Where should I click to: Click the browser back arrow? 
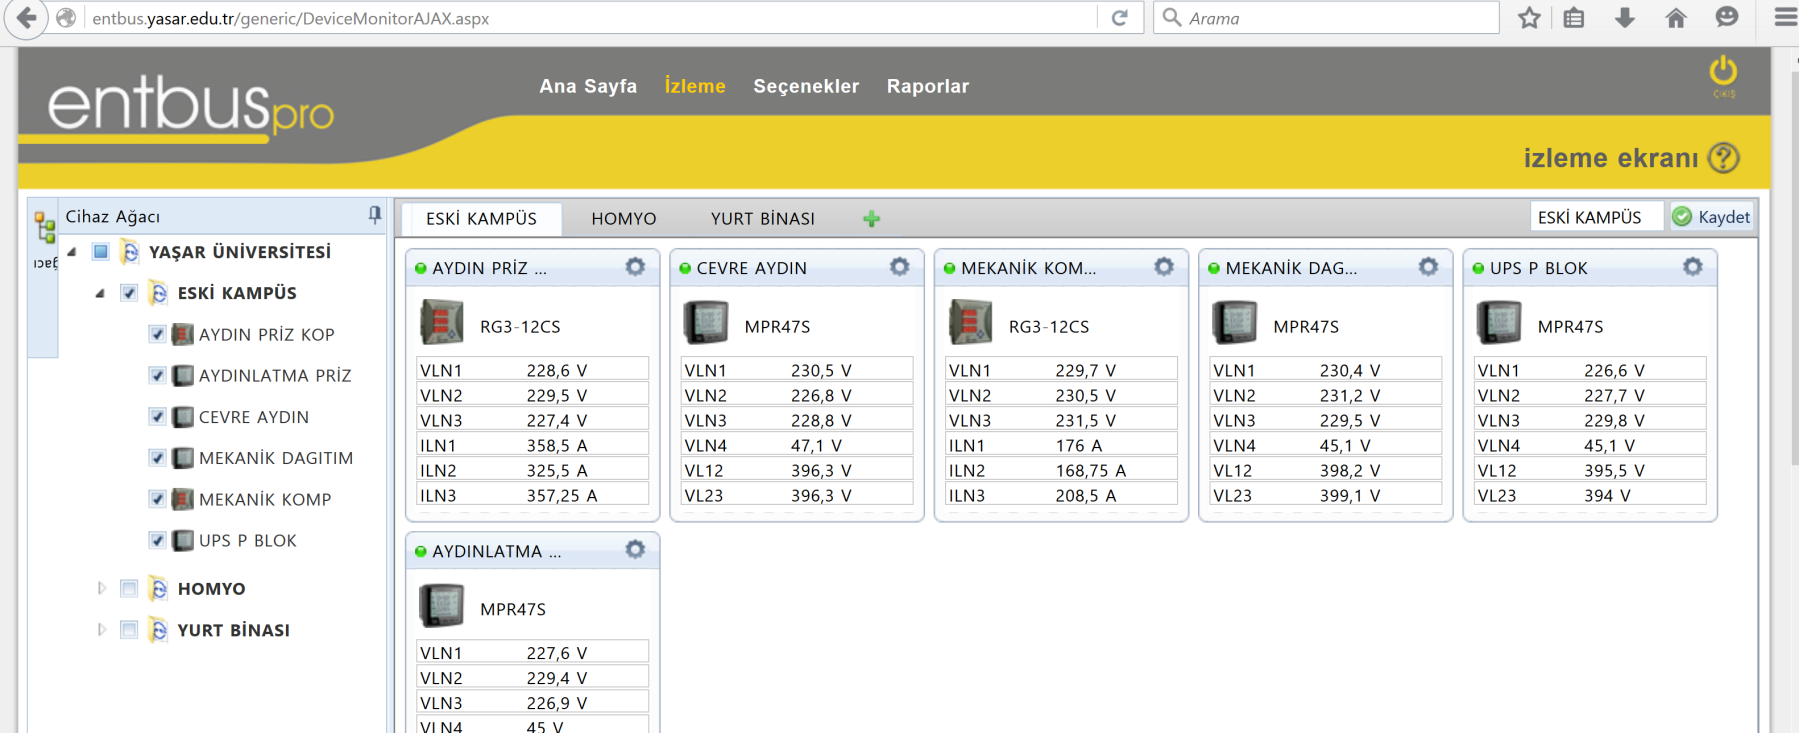[27, 18]
